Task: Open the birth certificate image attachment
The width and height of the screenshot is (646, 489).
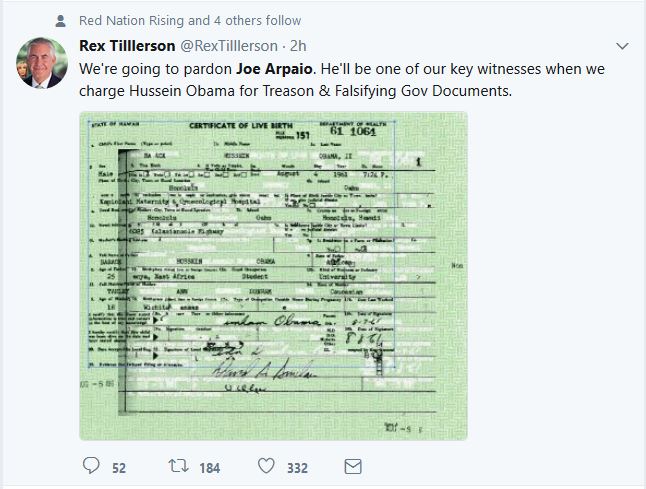Action: [x=273, y=275]
